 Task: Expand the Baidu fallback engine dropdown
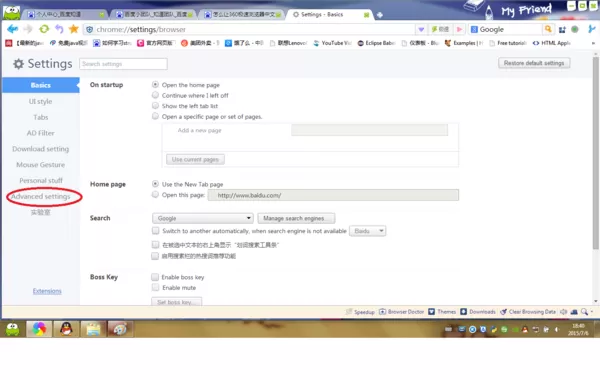pos(367,231)
